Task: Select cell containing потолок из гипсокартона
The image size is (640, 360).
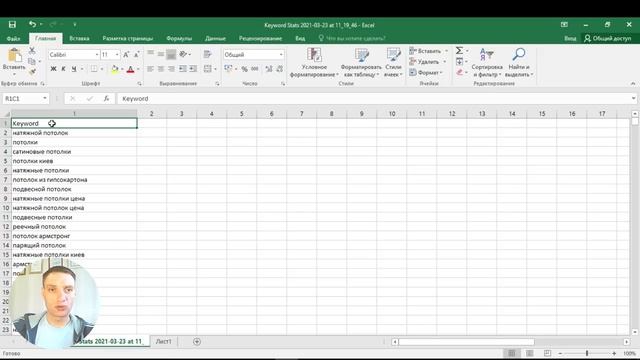Action: click(x=74, y=180)
